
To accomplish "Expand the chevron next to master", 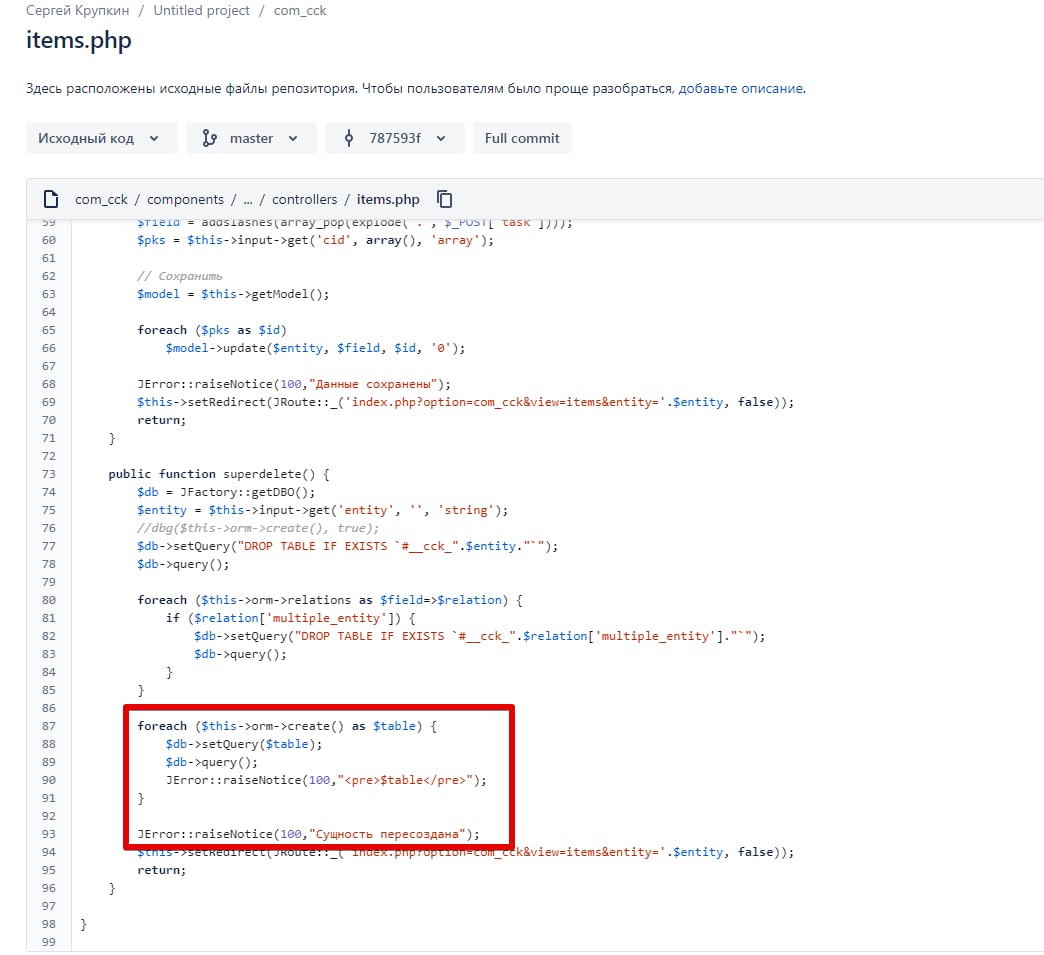I will coord(293,138).
